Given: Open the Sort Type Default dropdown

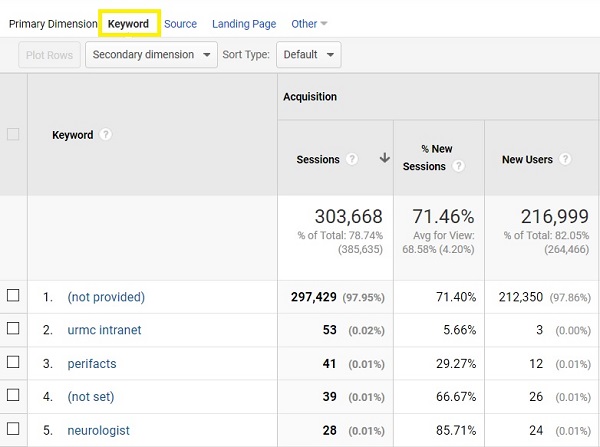Looking at the screenshot, I should click(x=308, y=55).
